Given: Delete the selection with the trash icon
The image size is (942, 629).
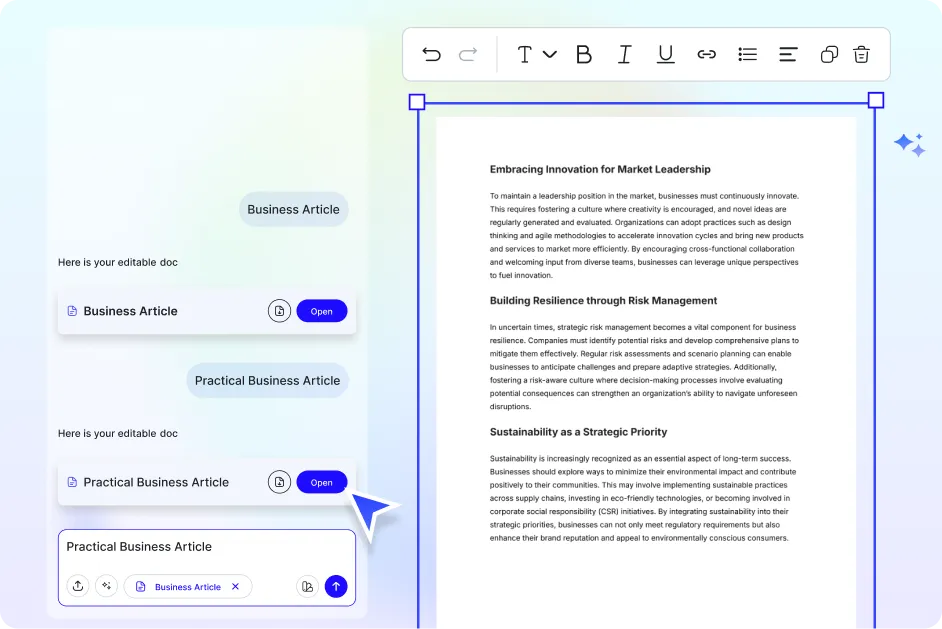Looking at the screenshot, I should tap(861, 55).
